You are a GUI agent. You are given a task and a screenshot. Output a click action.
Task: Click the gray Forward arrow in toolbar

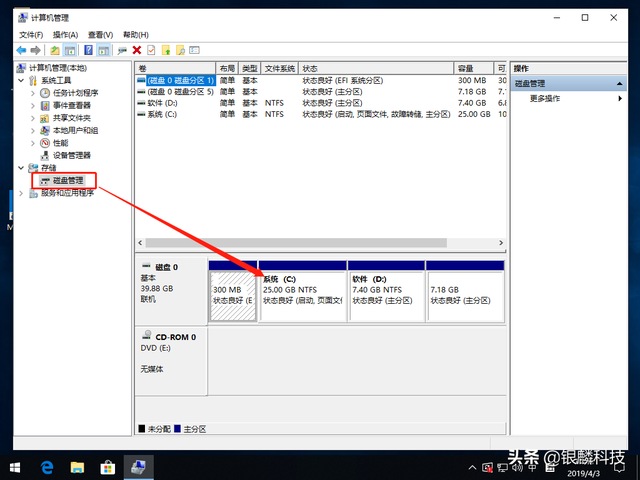[36, 50]
